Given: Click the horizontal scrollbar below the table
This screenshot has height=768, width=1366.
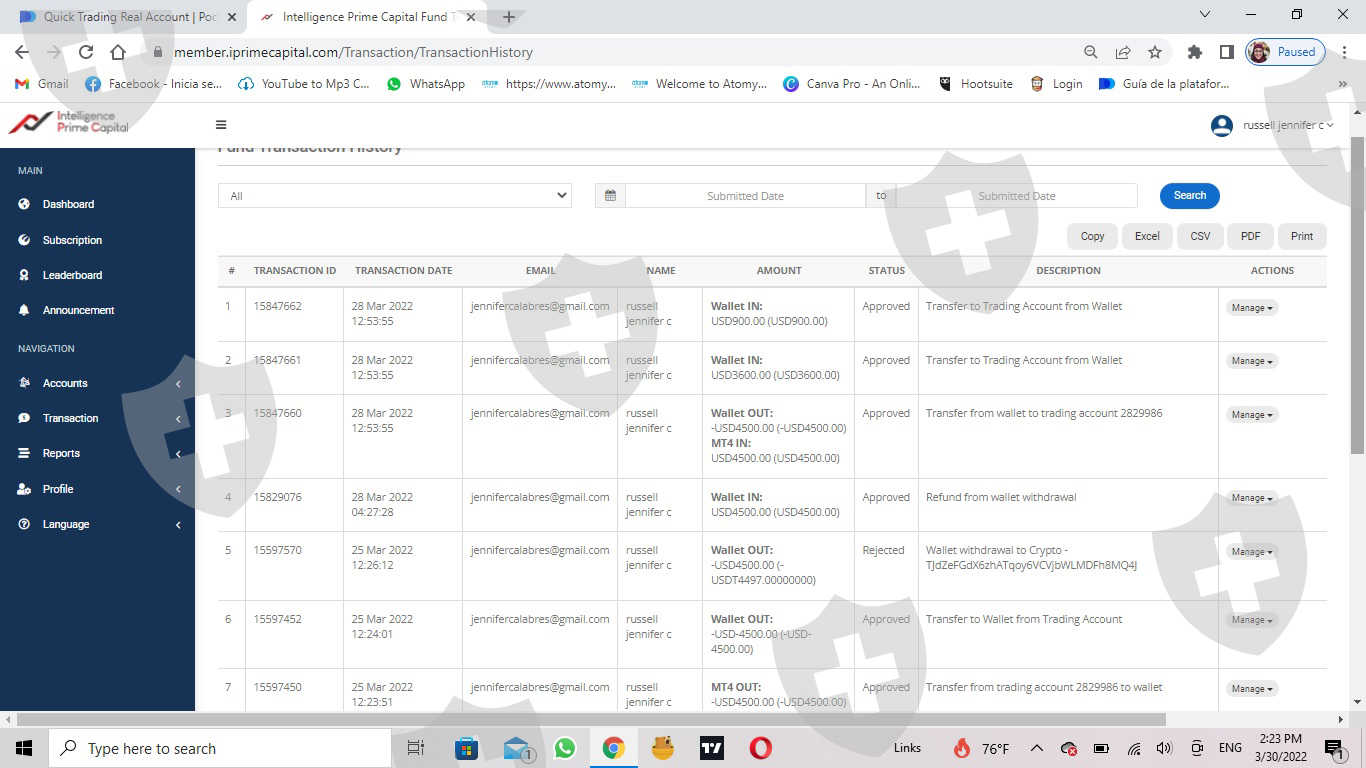Looking at the screenshot, I should point(590,719).
